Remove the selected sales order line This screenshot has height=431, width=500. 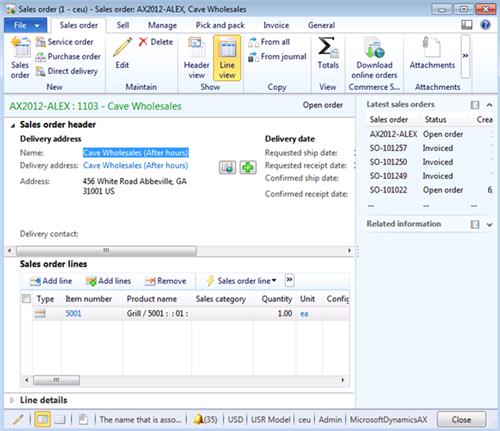(x=166, y=281)
